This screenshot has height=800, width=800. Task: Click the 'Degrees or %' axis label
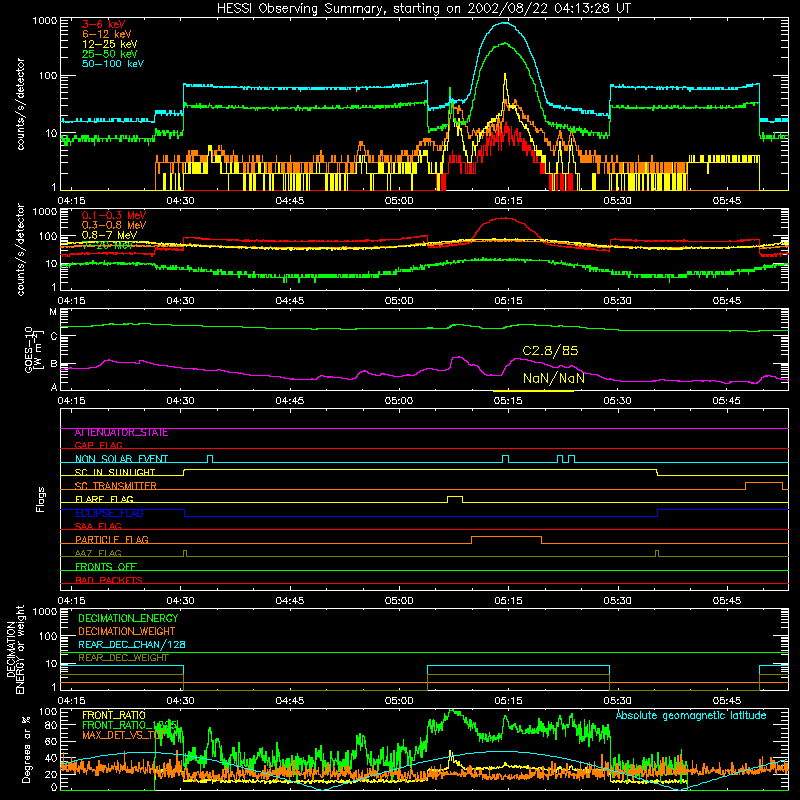click(26, 749)
